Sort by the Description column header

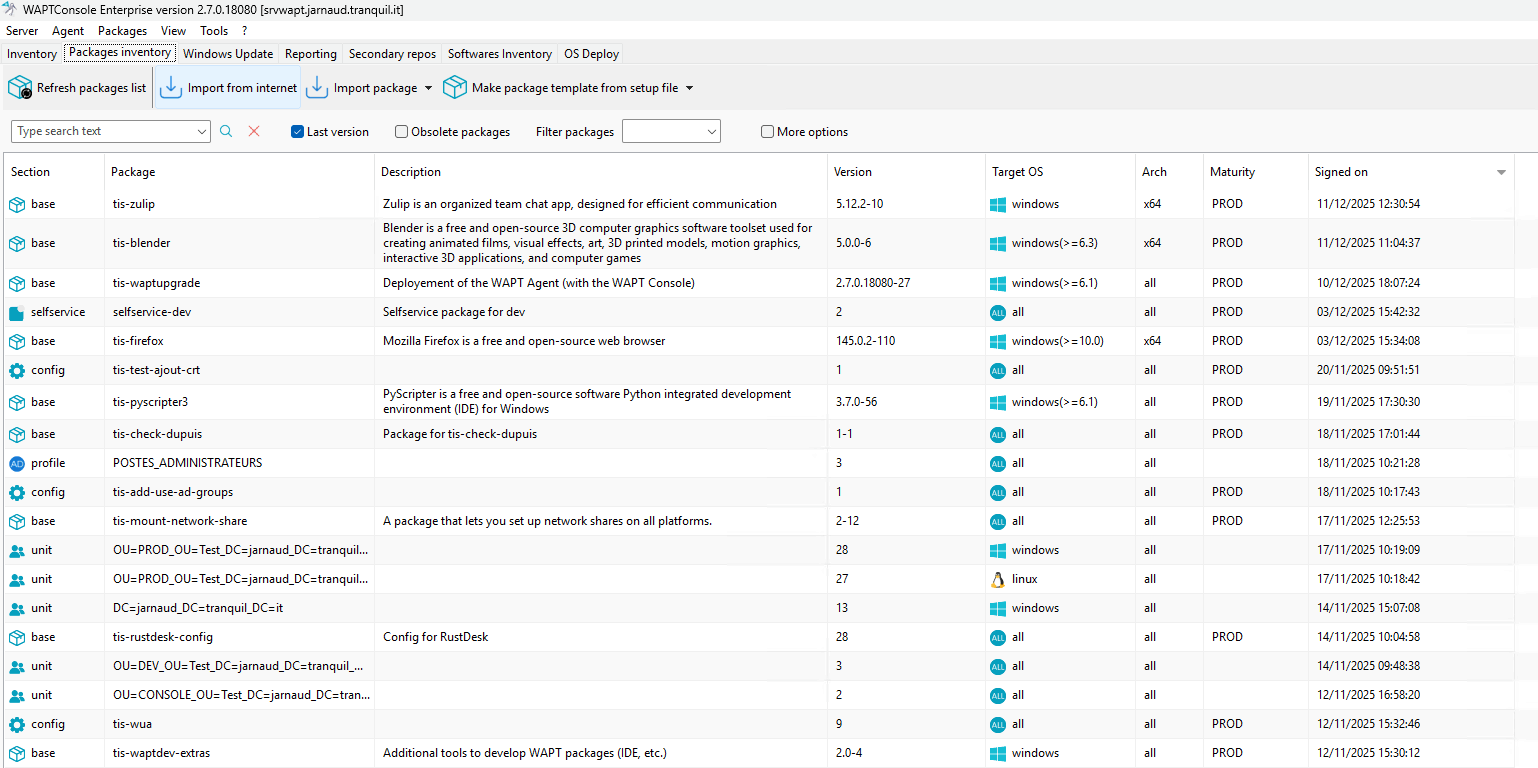pos(601,172)
